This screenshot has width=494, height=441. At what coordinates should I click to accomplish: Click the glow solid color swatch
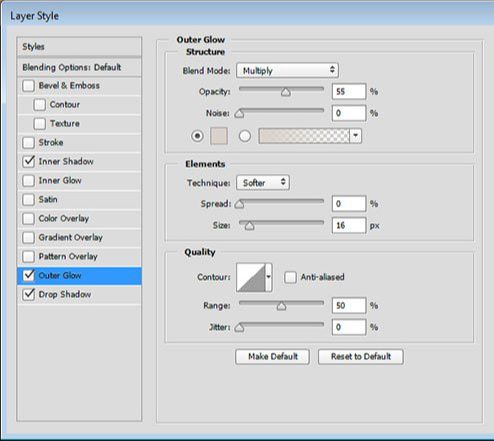pyautogui.click(x=219, y=136)
